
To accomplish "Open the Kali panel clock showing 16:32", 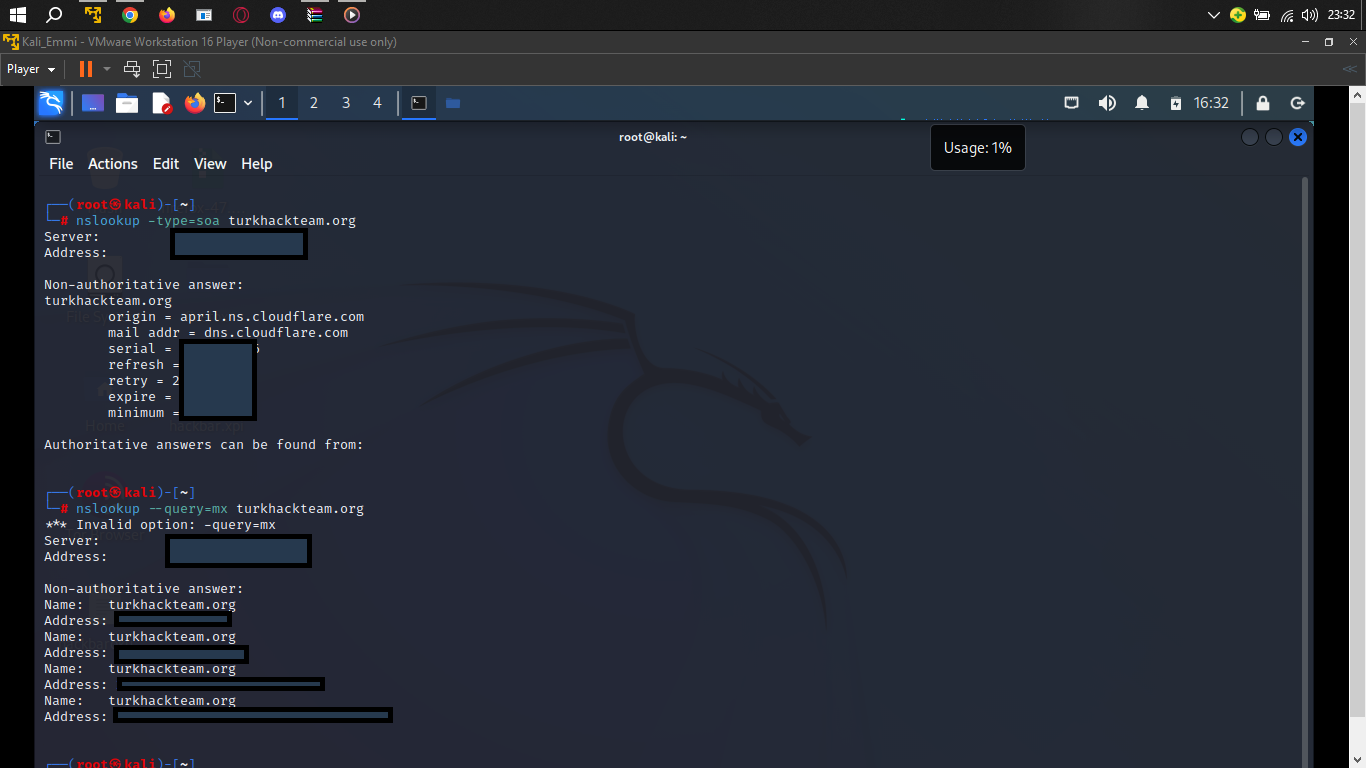I will click(1211, 103).
